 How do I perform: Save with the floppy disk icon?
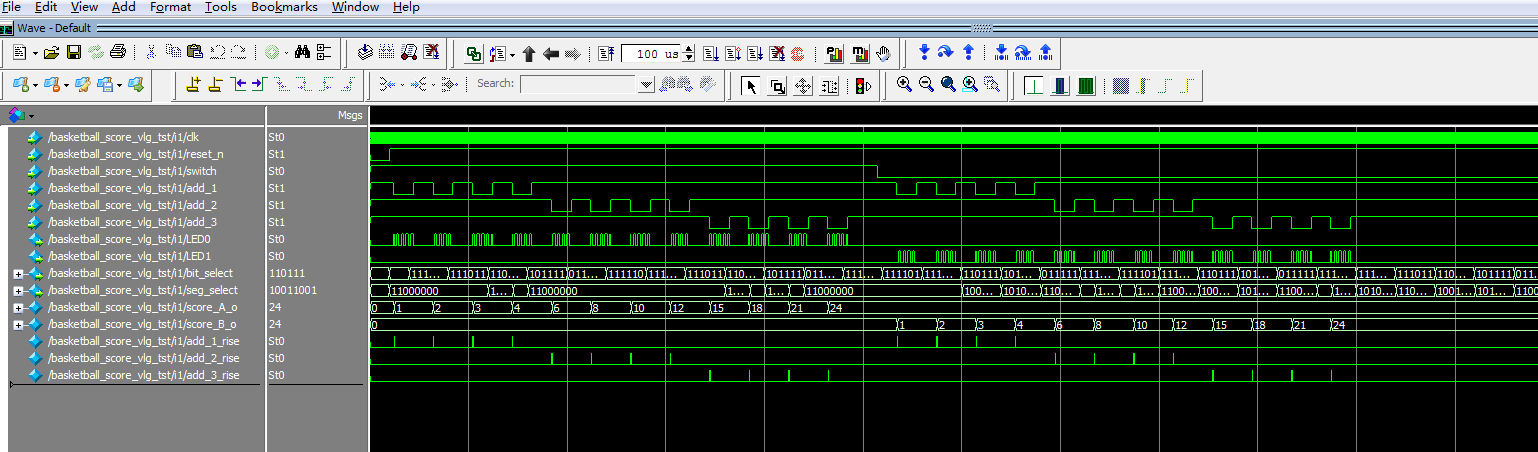(x=73, y=53)
